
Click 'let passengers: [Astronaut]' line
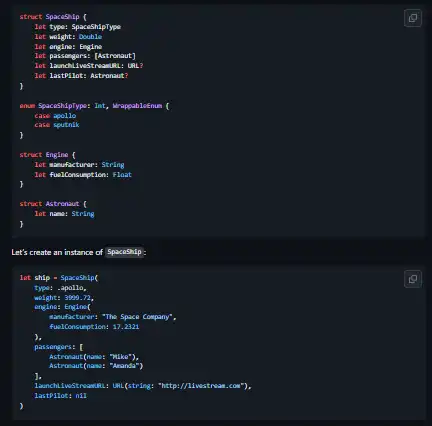coord(85,56)
